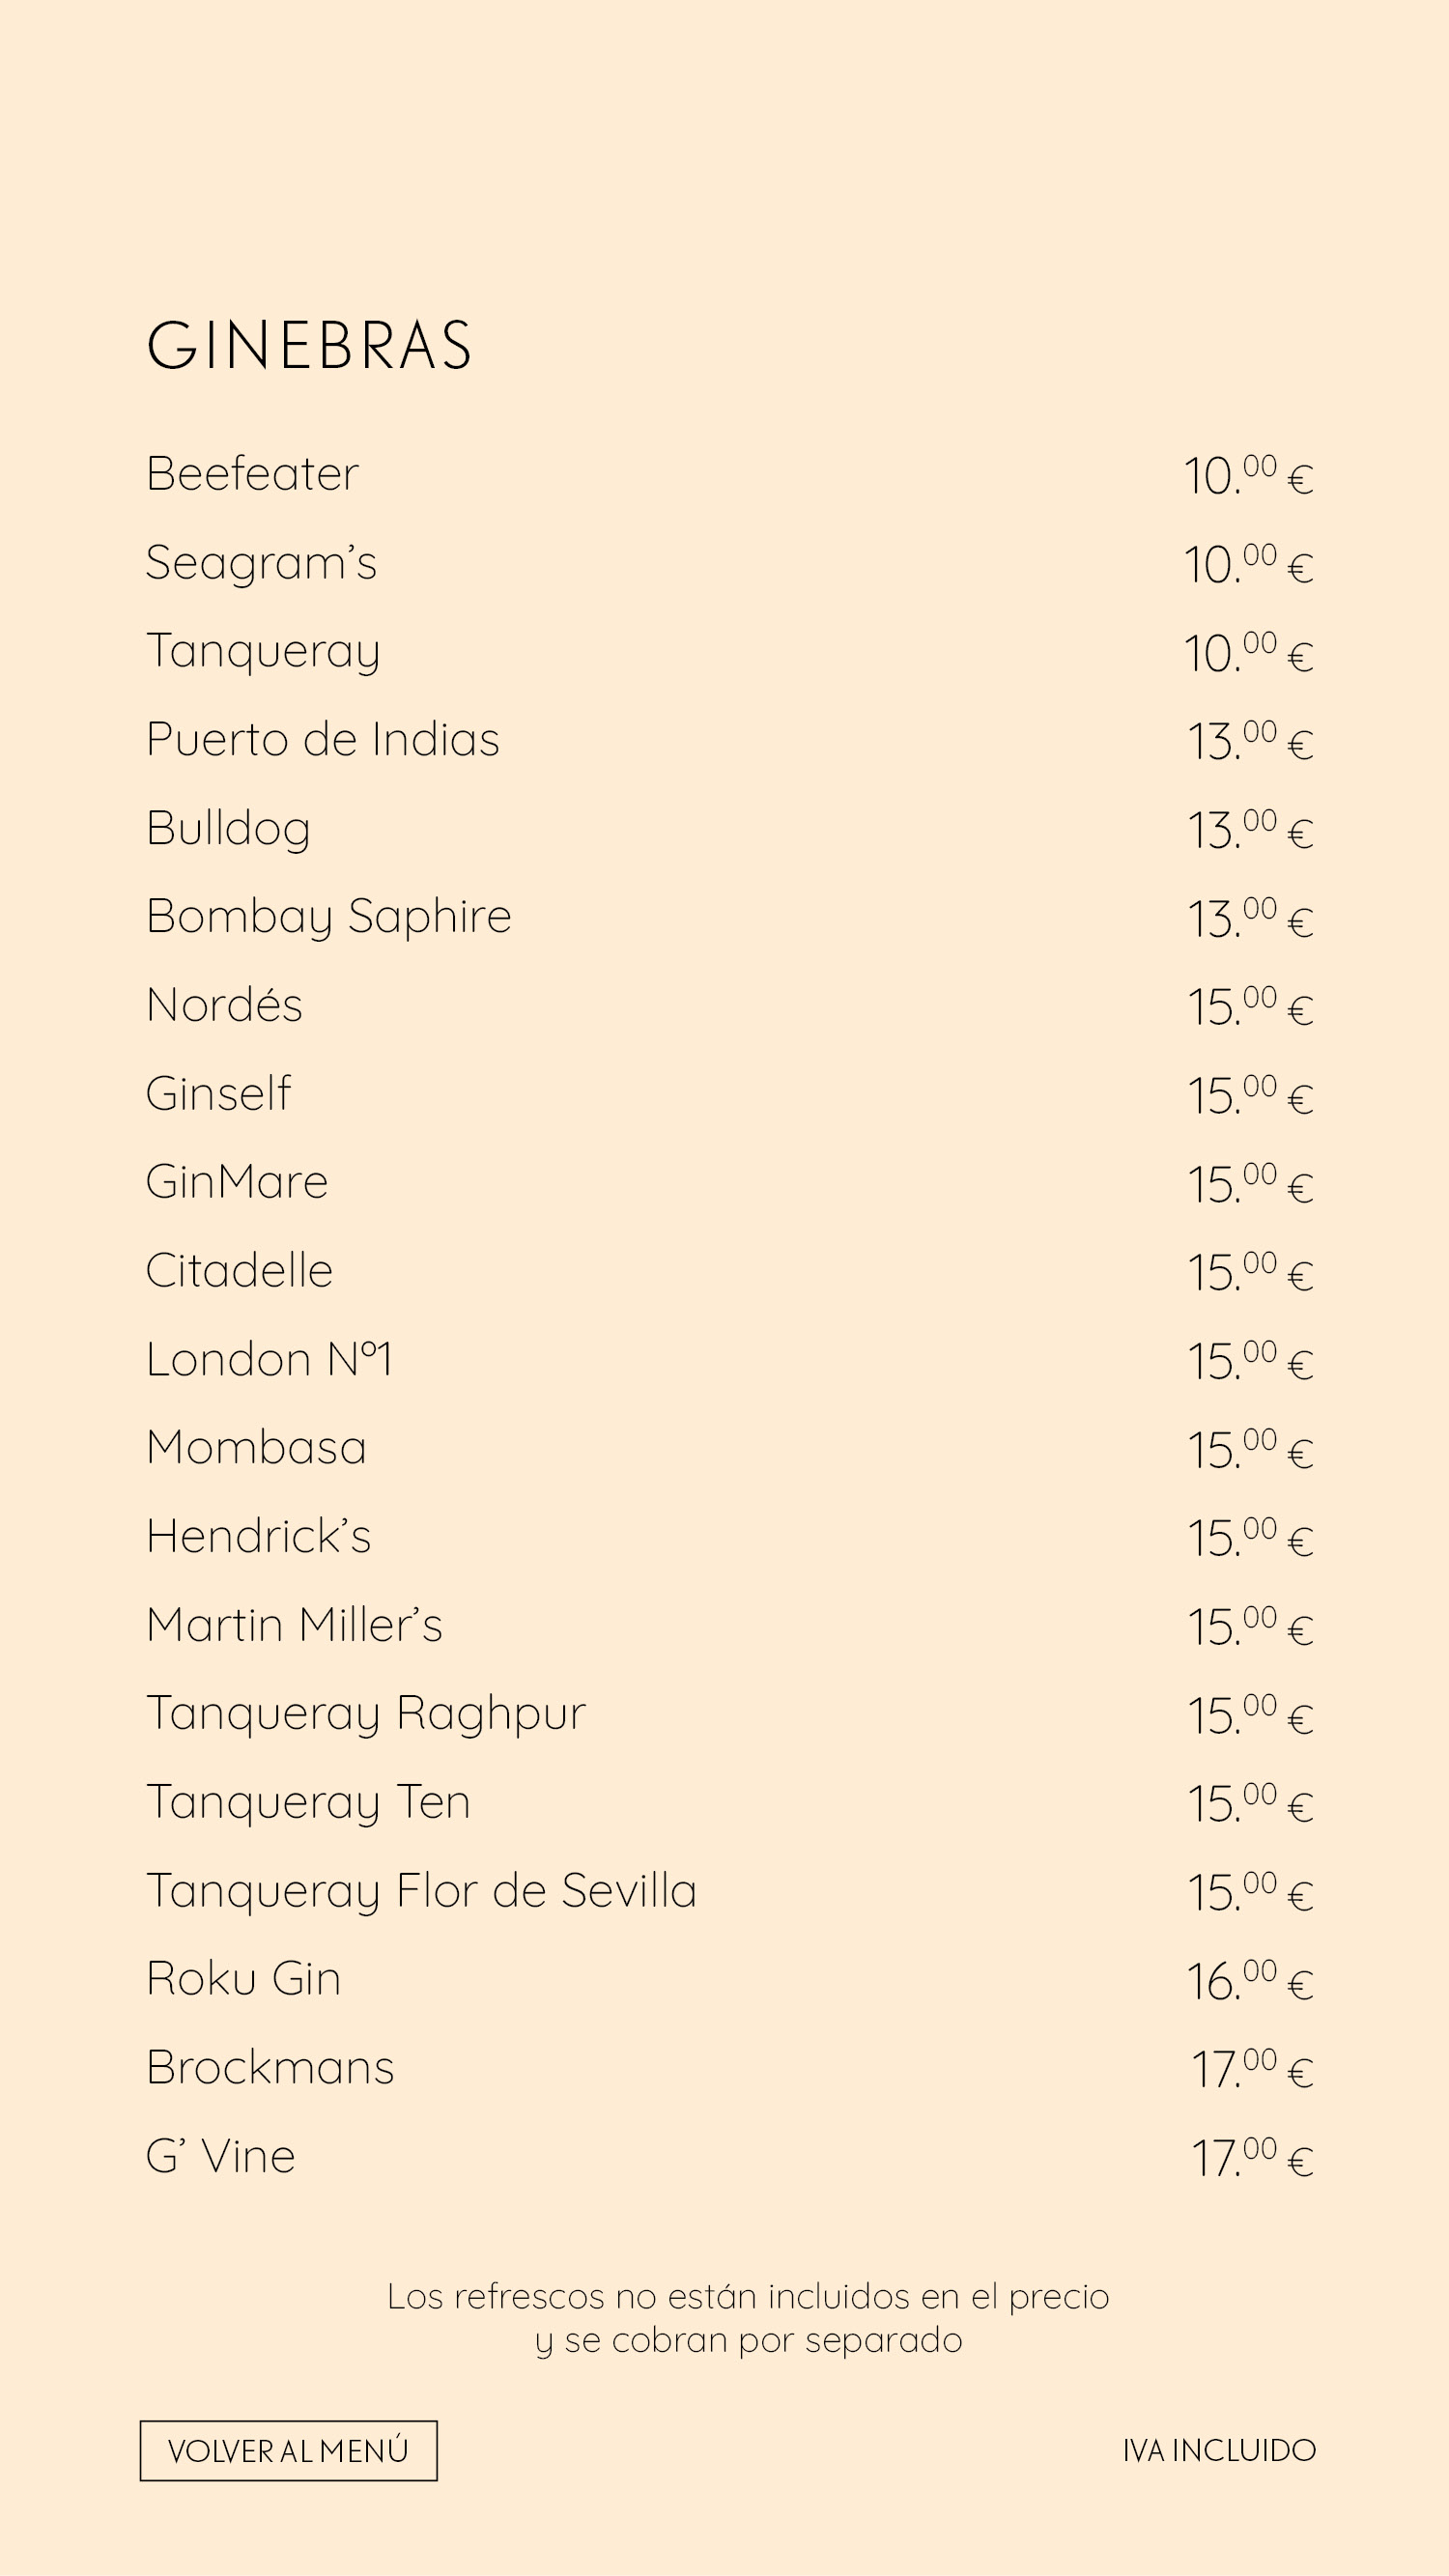Click the Roku Gin entry
Screen dimensions: 1449x2576
coord(243,1979)
